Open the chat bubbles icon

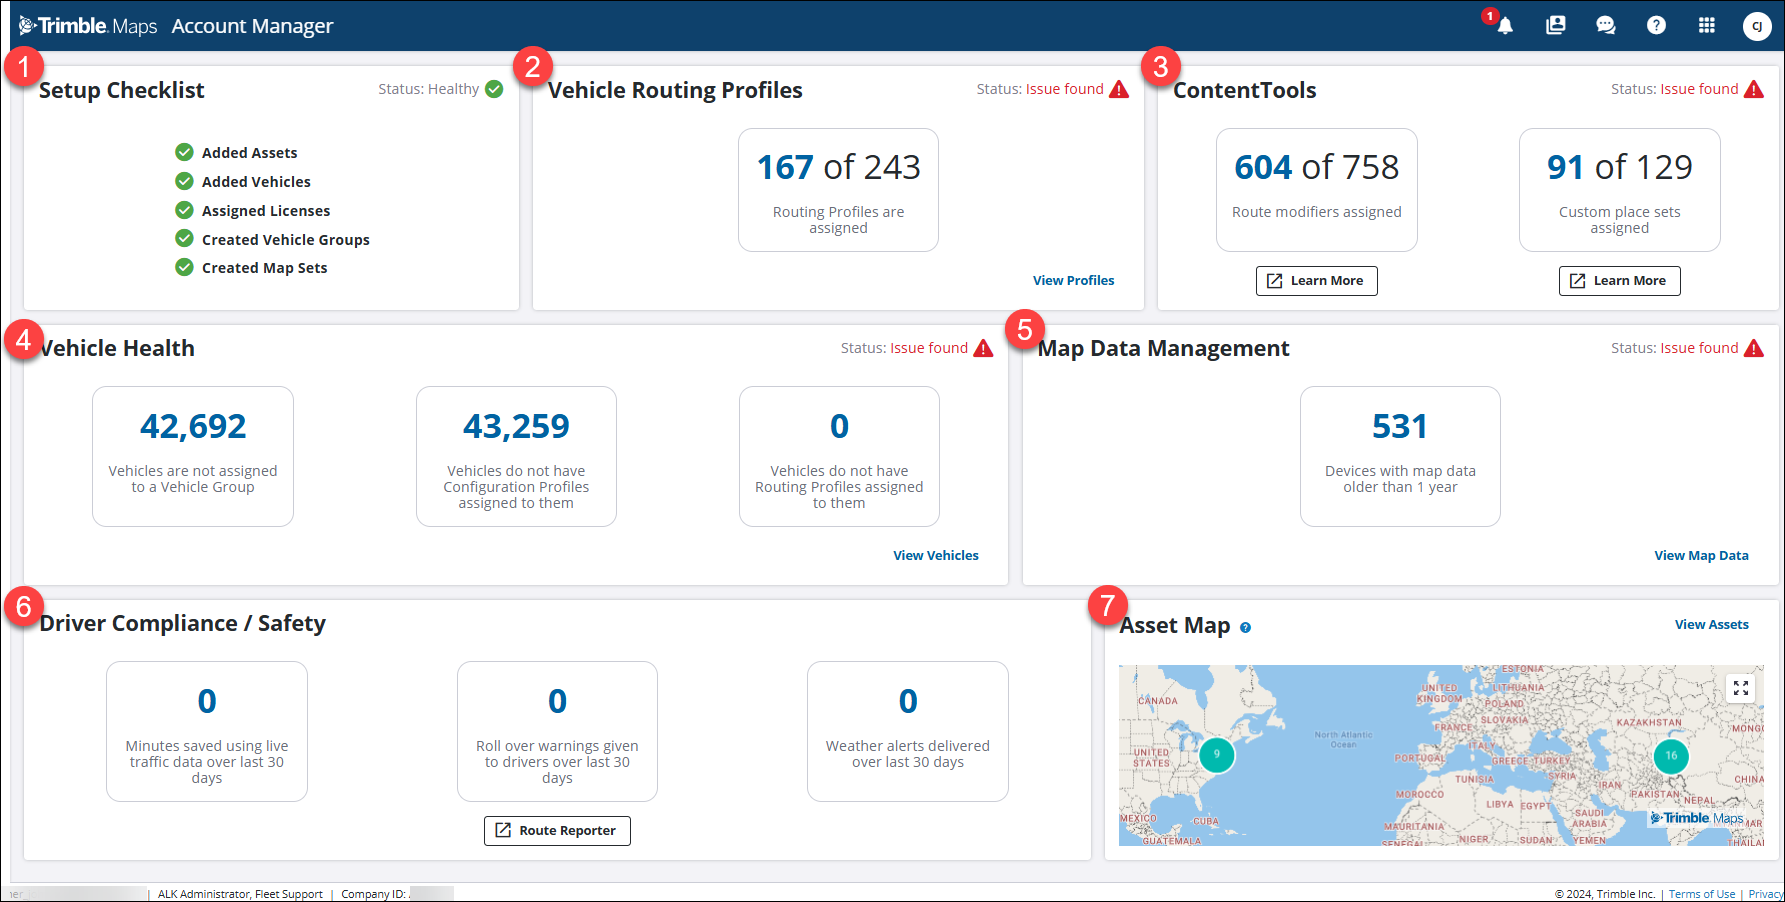[1606, 26]
